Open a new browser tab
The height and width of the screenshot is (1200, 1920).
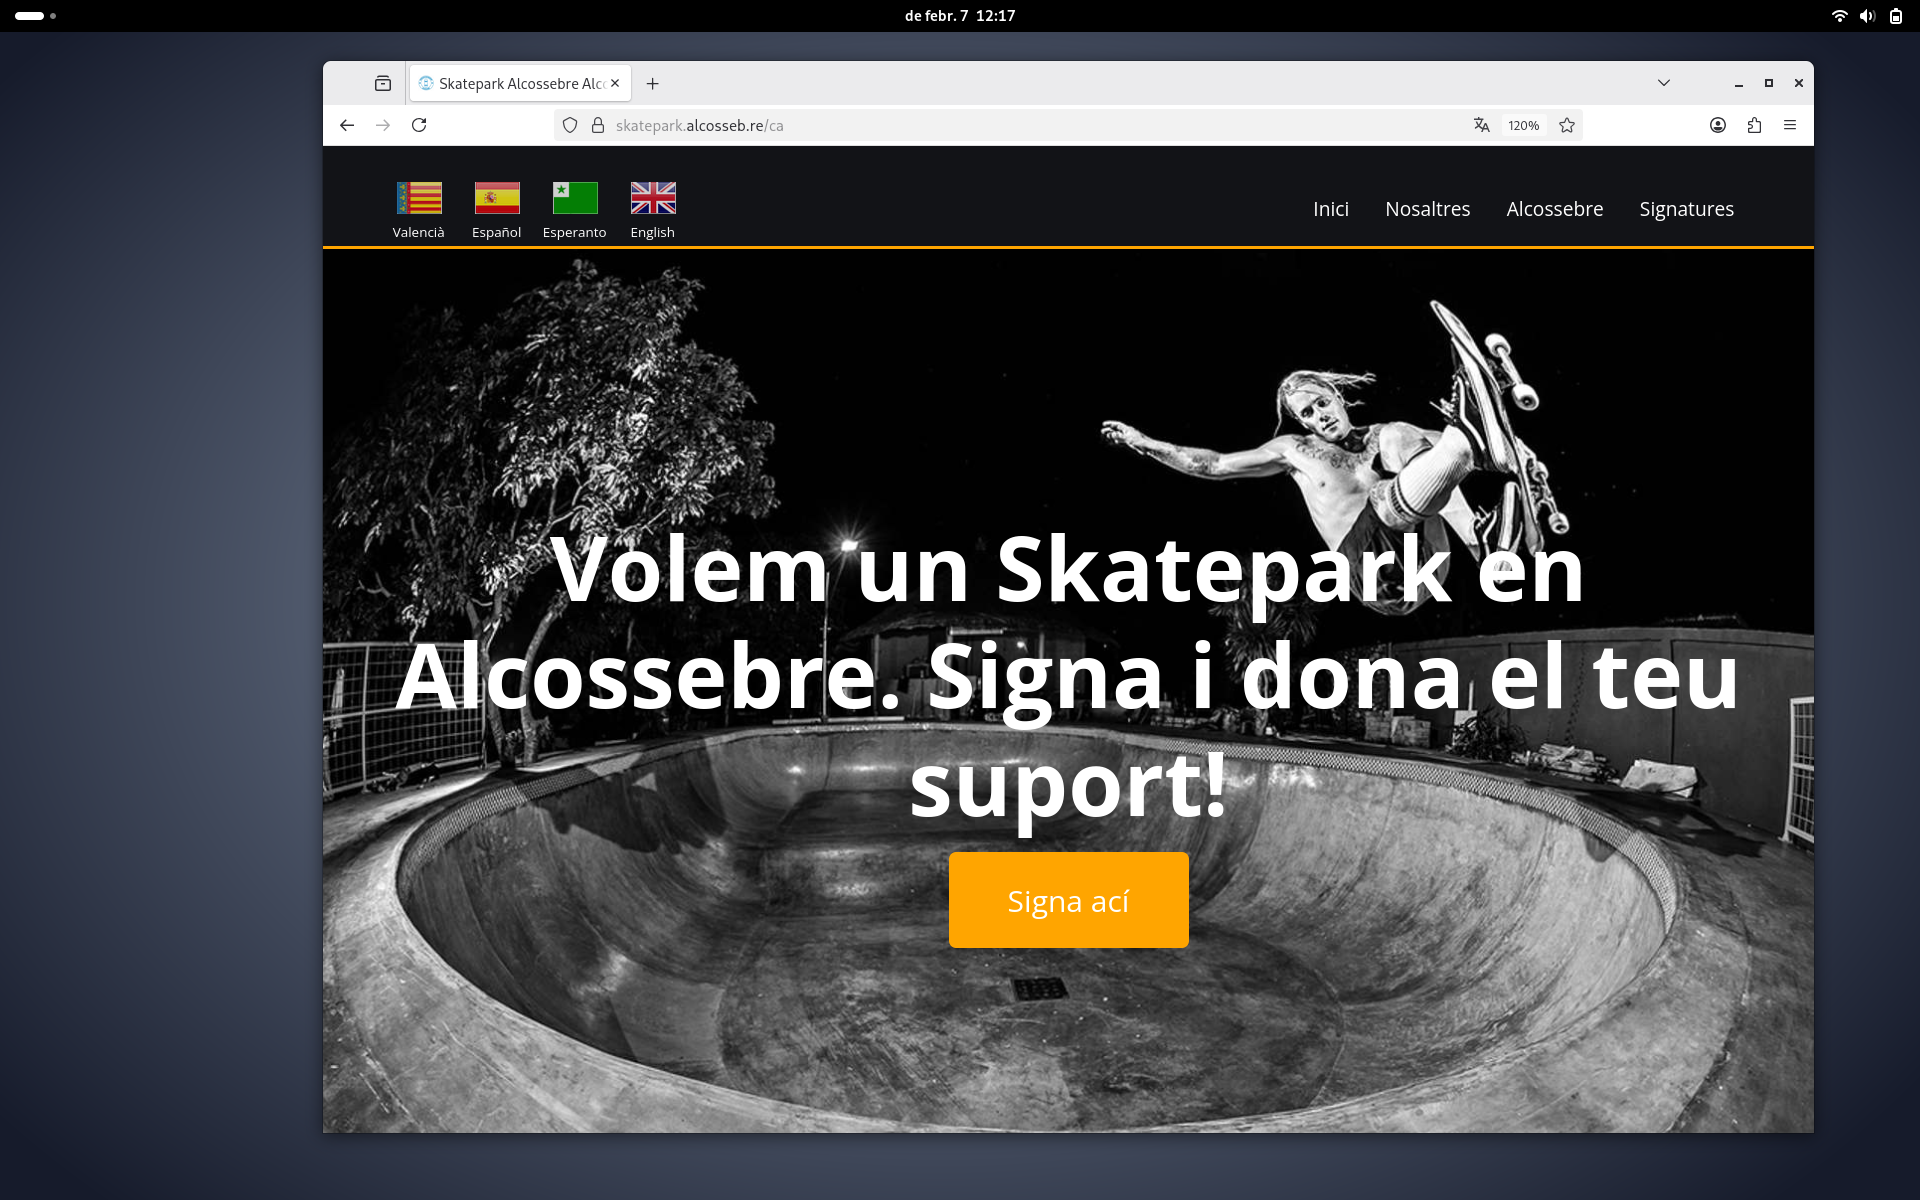point(653,84)
